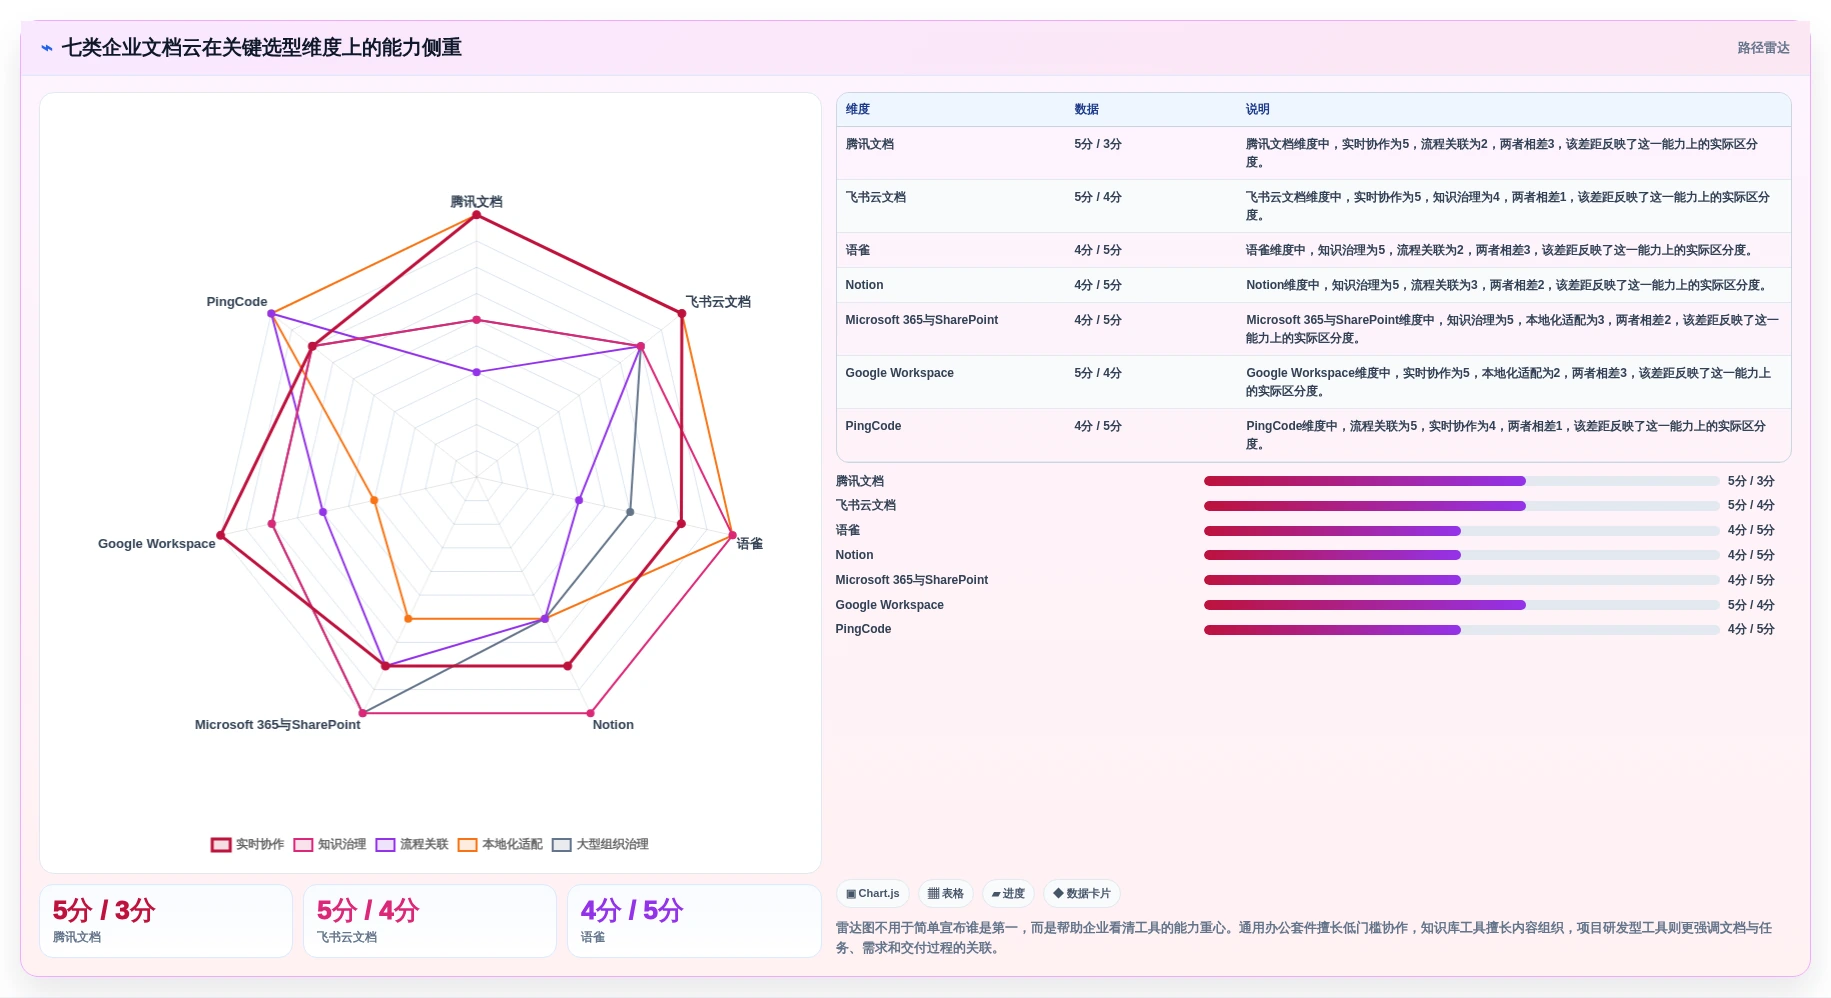Screen dimensions: 1831x998
Task: Click the 表格 tag
Action: tap(946, 894)
